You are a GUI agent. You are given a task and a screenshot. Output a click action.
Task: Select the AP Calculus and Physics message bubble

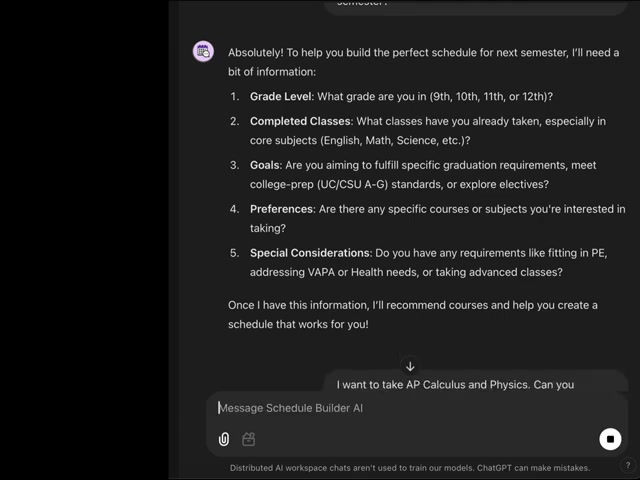point(476,382)
